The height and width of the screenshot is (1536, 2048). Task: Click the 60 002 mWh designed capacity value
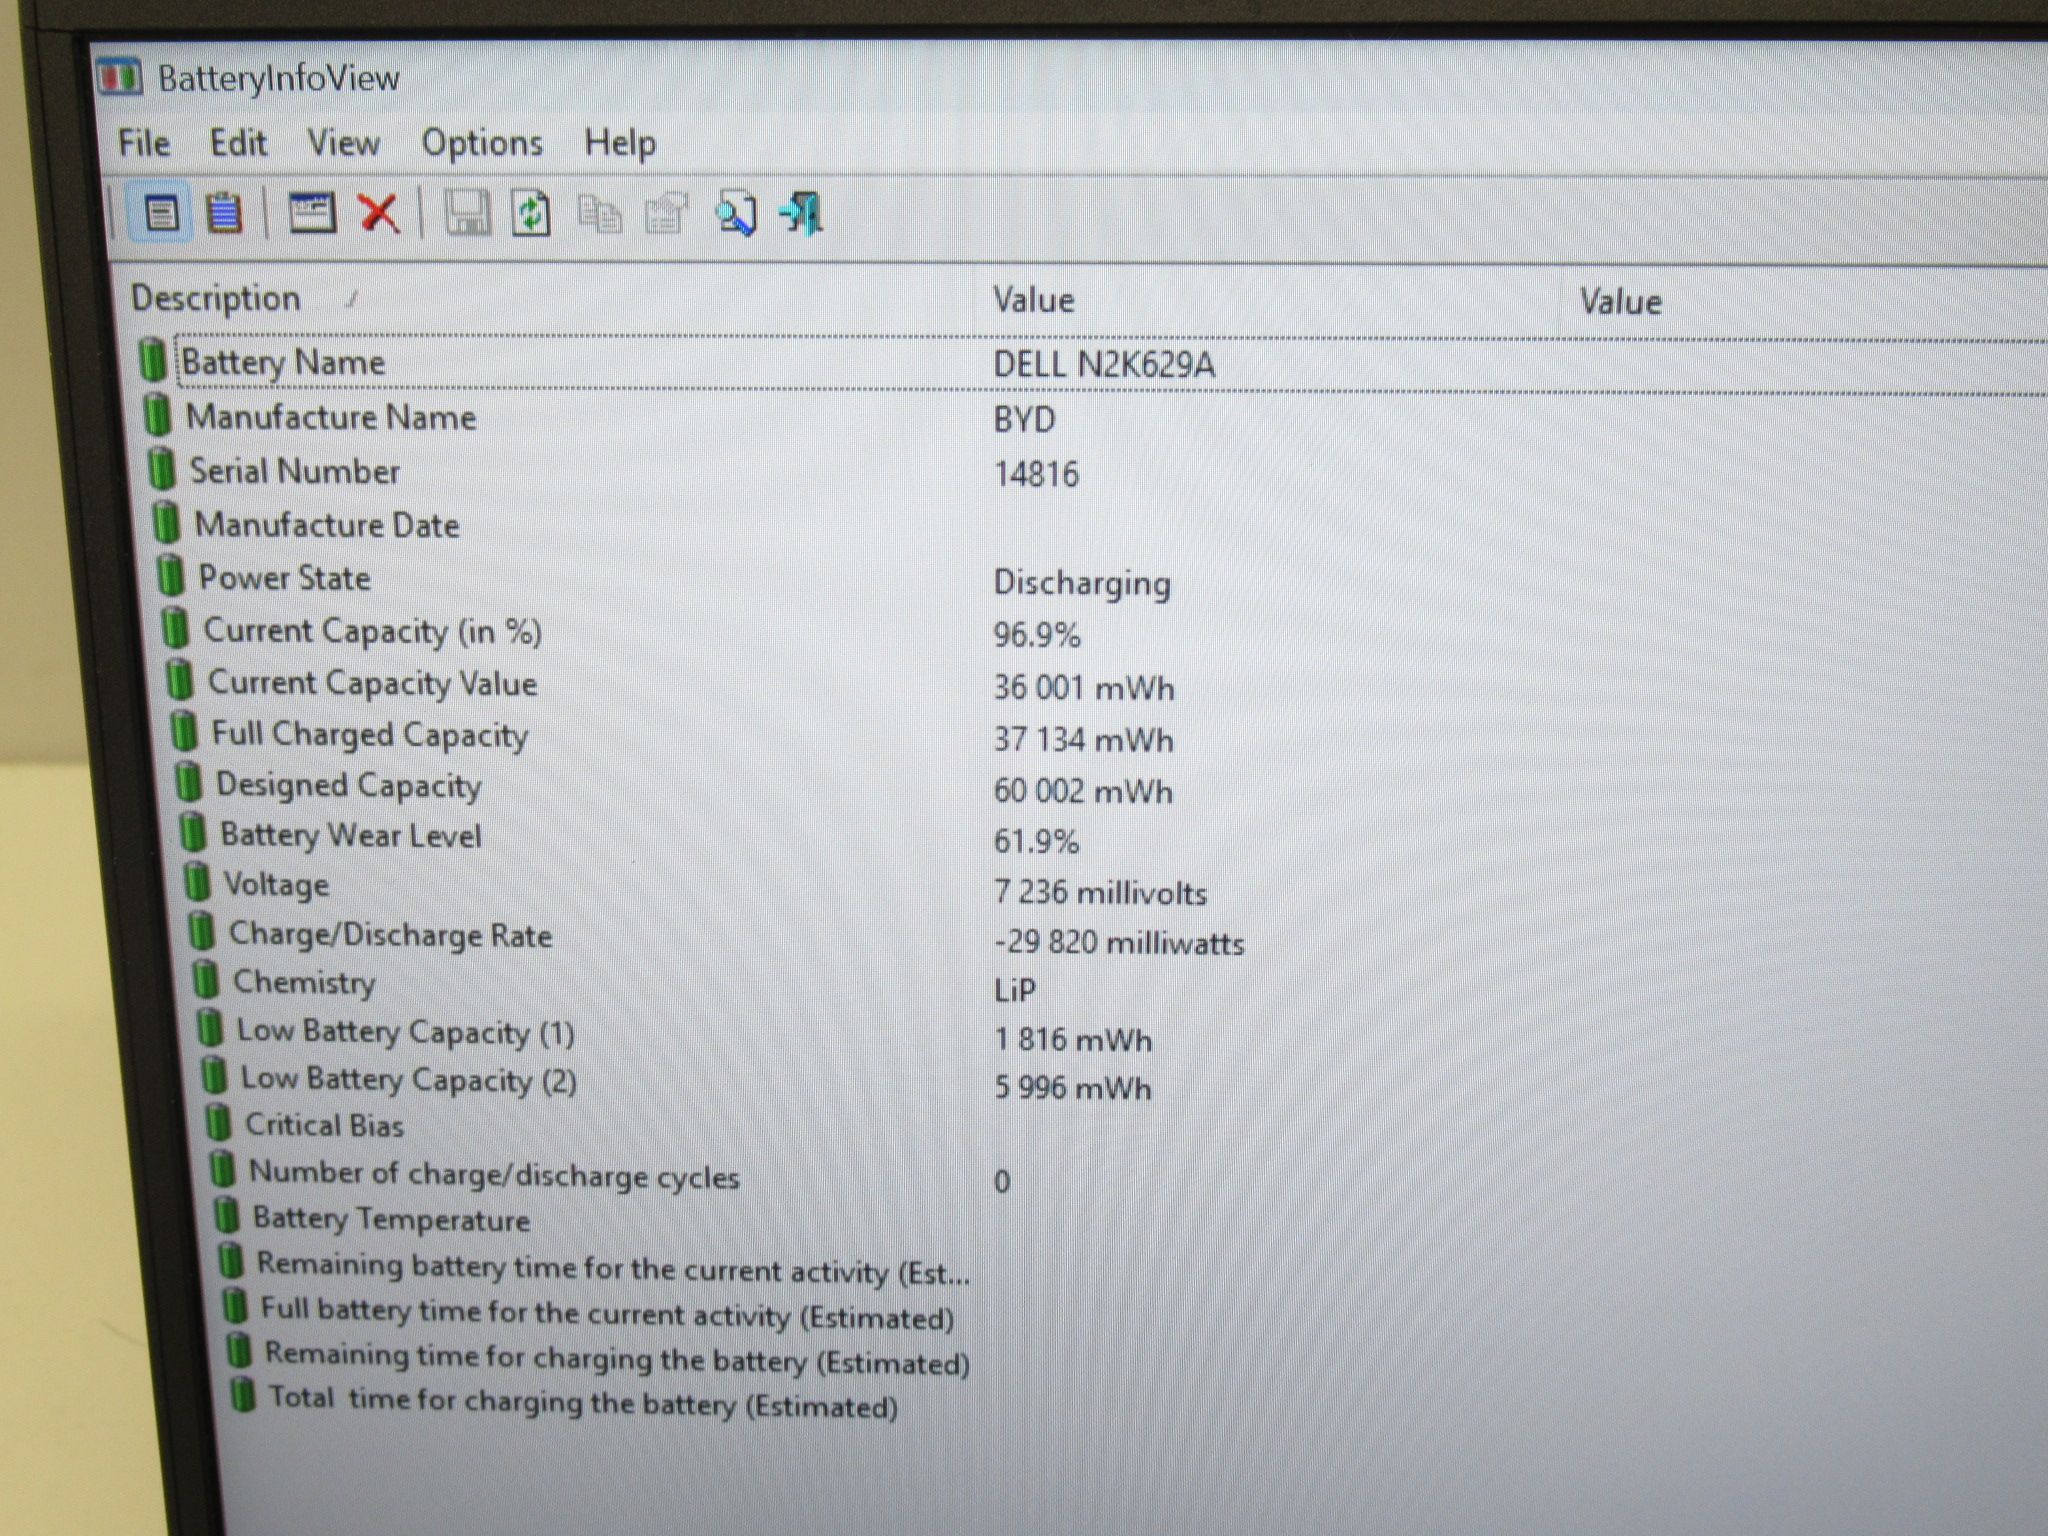click(x=1083, y=791)
